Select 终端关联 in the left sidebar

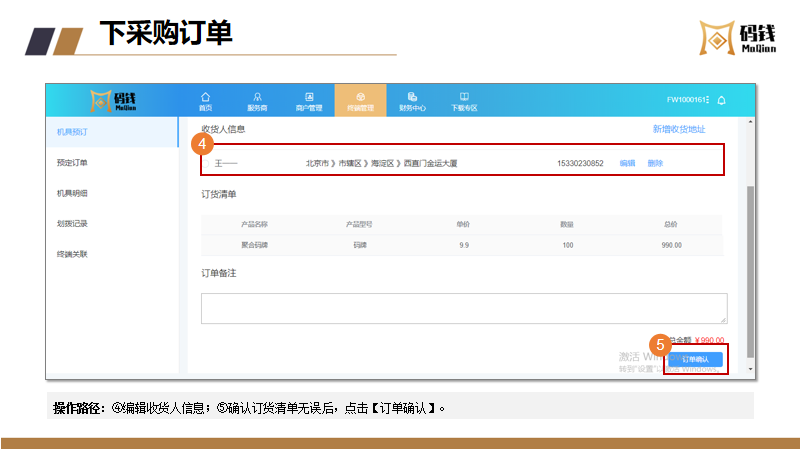(x=73, y=254)
